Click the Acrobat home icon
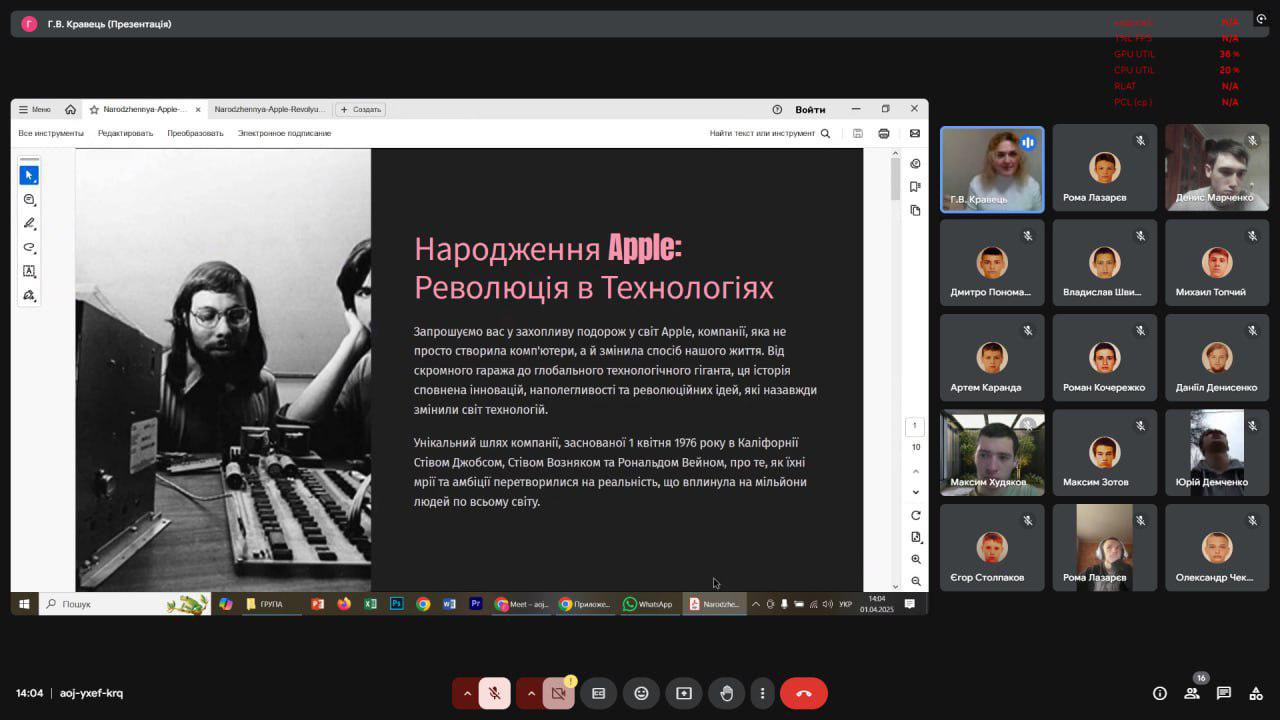 coord(70,110)
